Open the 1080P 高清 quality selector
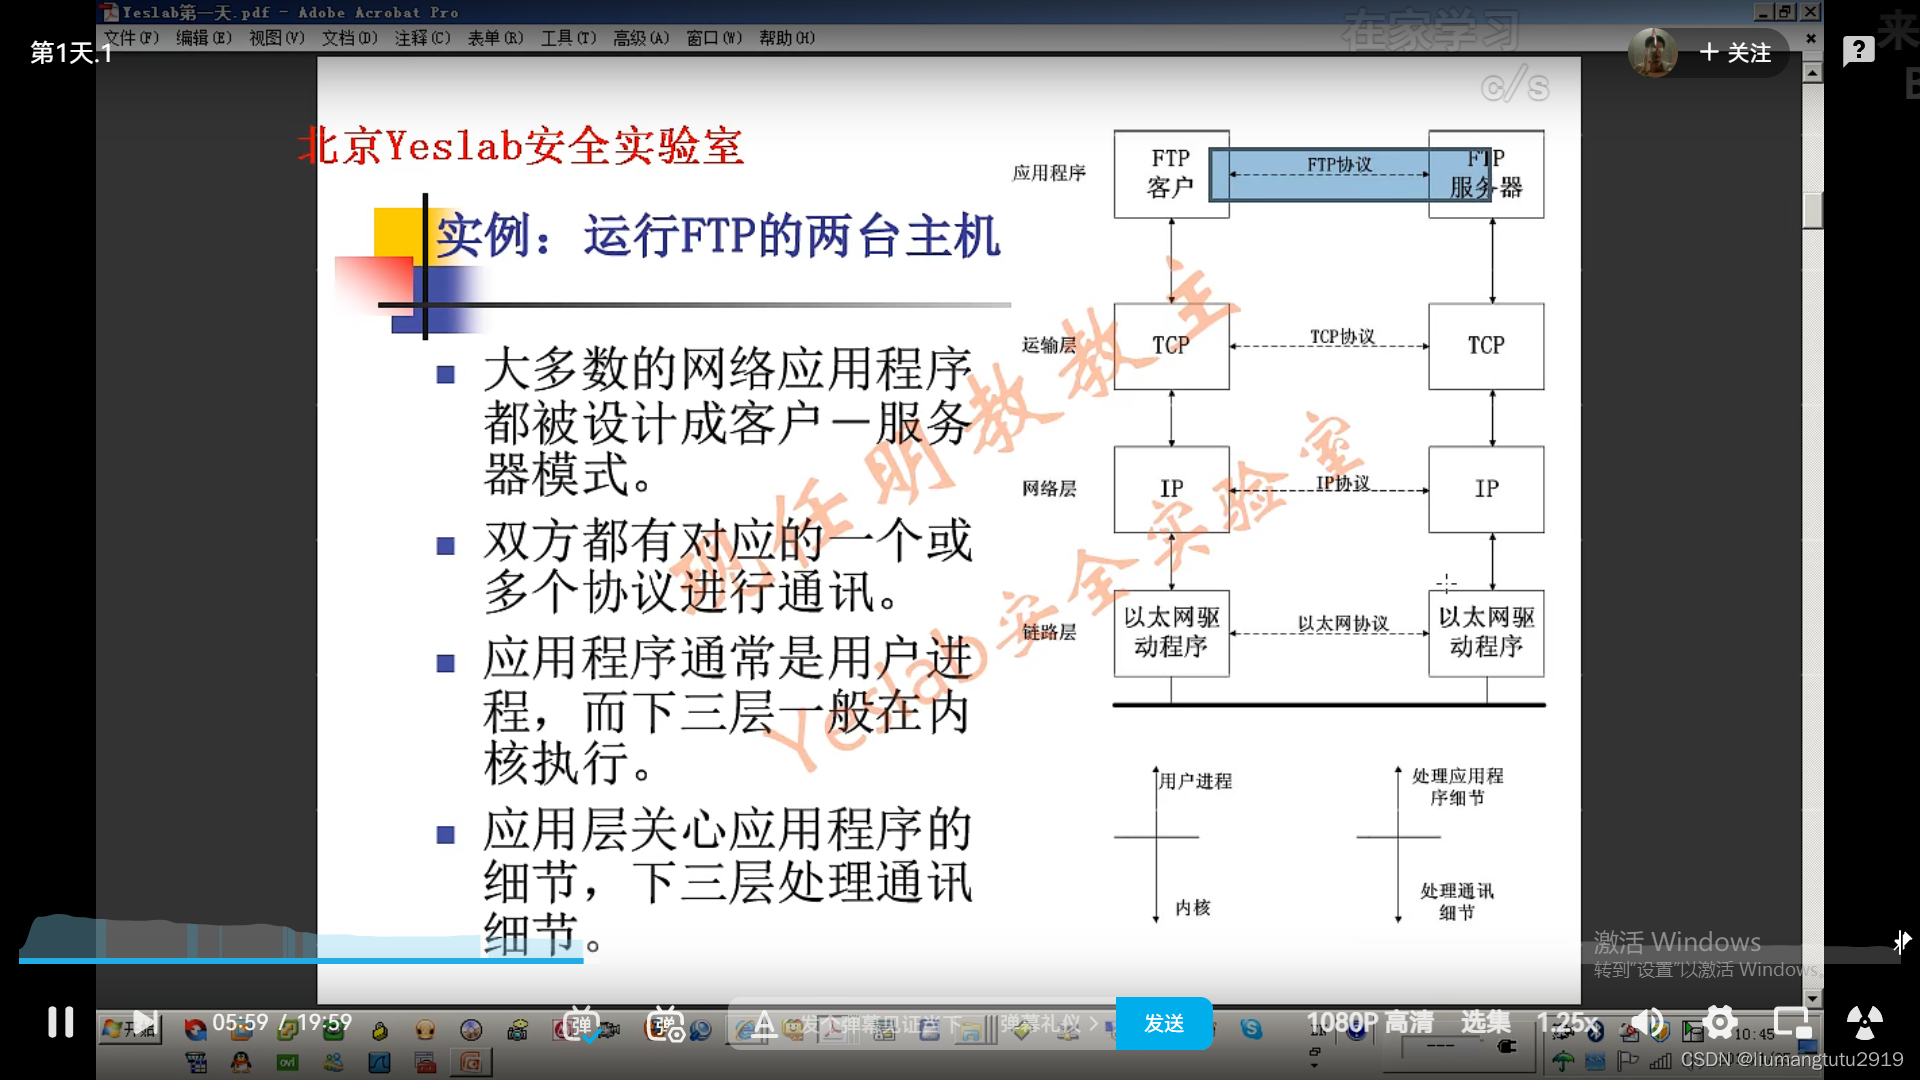The height and width of the screenshot is (1080, 1920). [1370, 1022]
